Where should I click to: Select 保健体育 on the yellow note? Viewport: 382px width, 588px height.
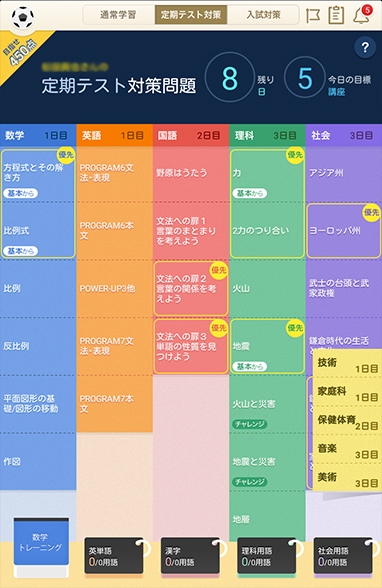point(348,421)
